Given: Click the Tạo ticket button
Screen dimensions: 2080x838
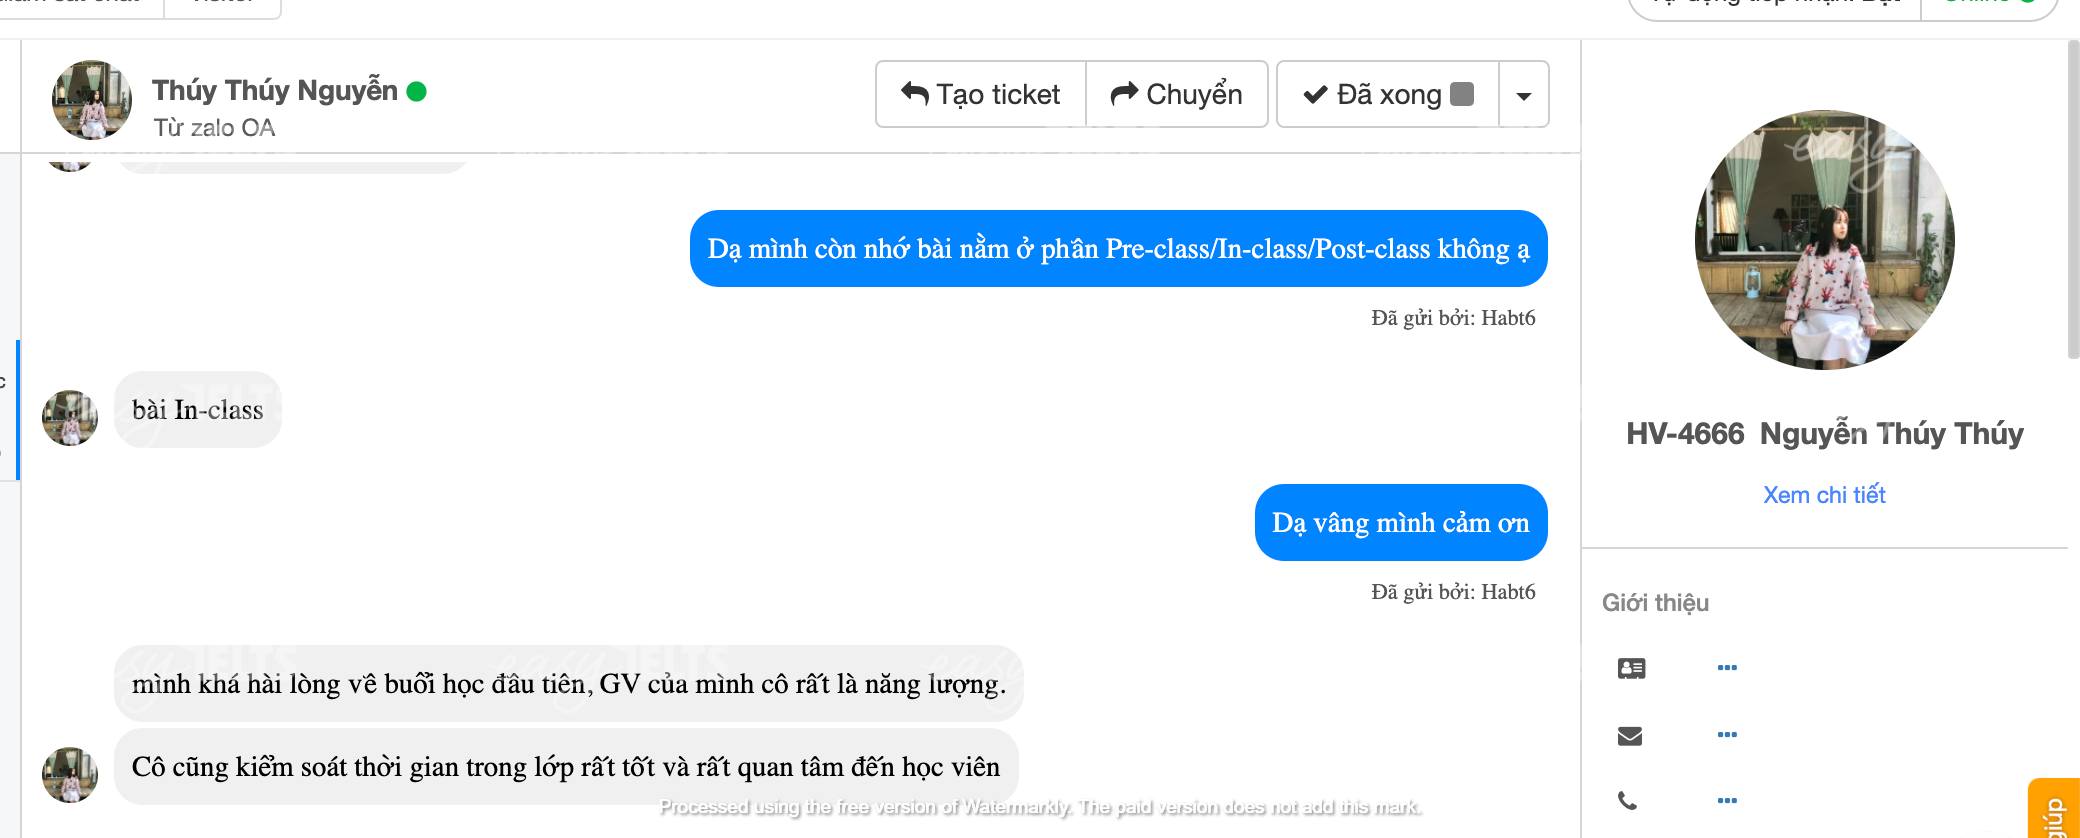Looking at the screenshot, I should (x=981, y=94).
